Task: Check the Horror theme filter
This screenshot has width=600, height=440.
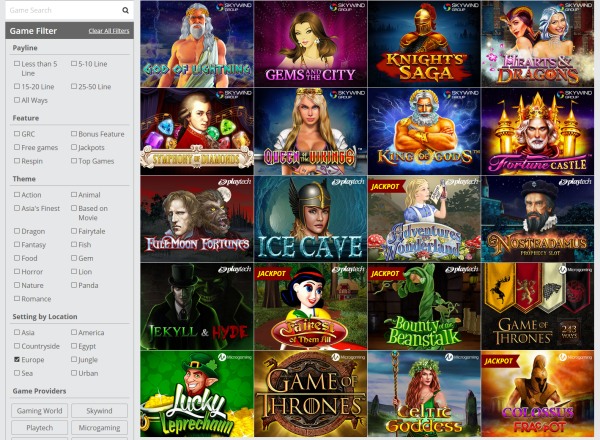Action: point(17,271)
